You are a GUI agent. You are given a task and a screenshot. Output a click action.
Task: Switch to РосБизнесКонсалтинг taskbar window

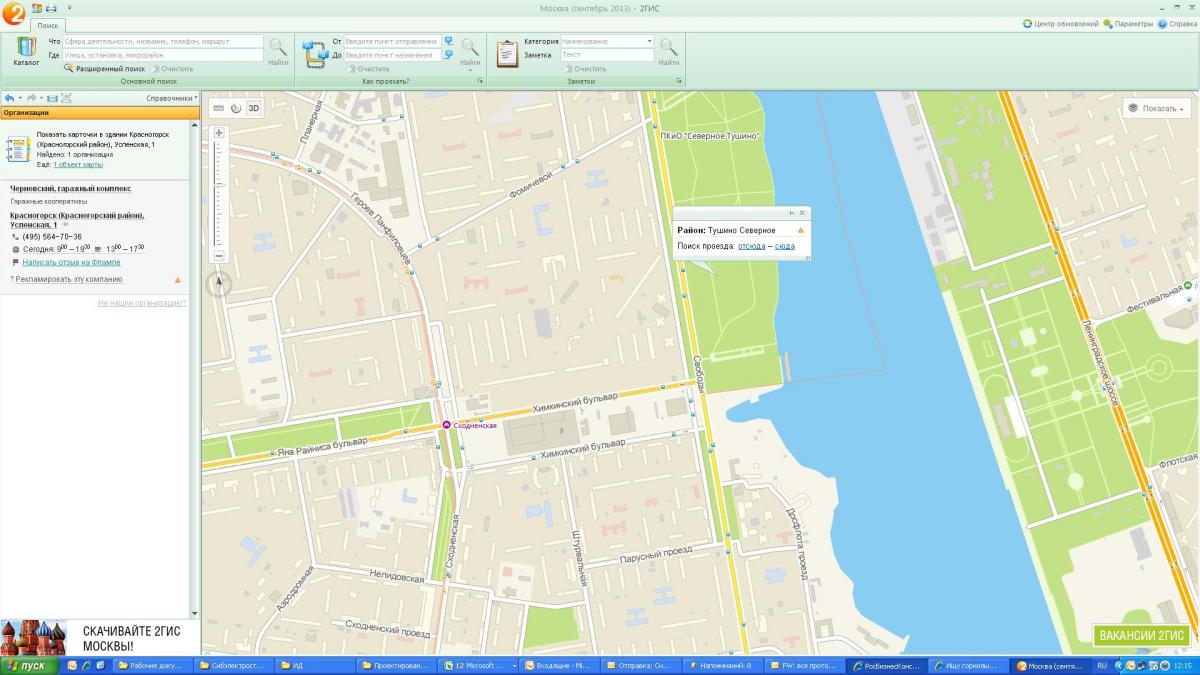(886, 665)
